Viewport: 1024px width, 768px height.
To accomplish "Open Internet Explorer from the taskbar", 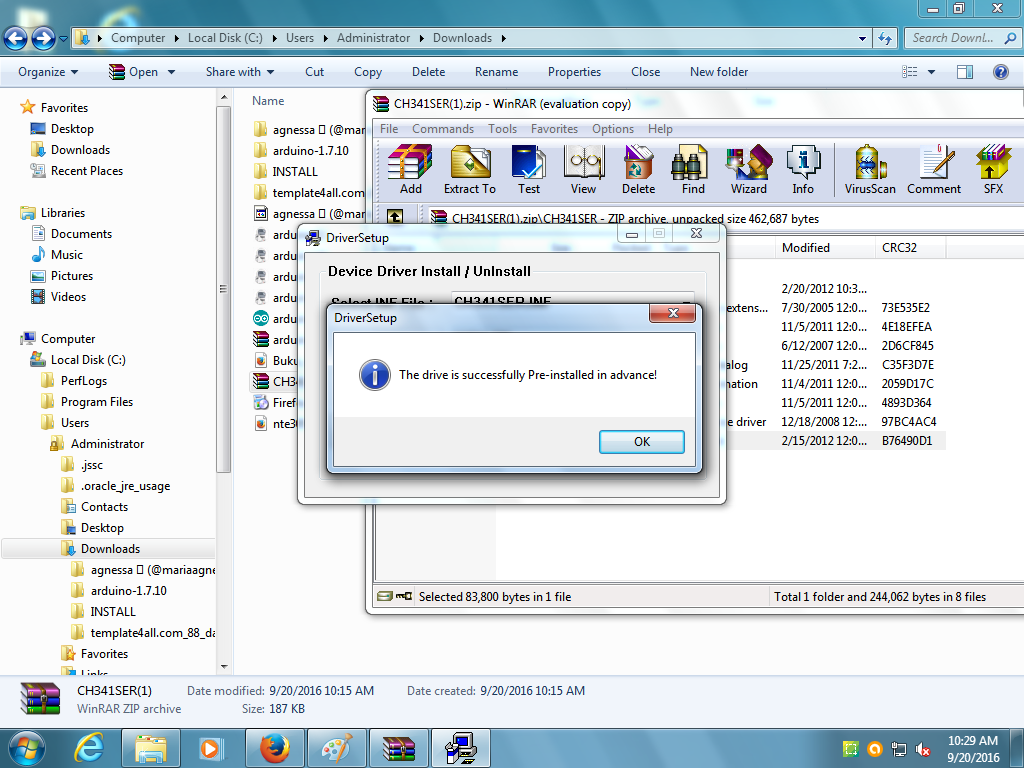I will click(89, 748).
